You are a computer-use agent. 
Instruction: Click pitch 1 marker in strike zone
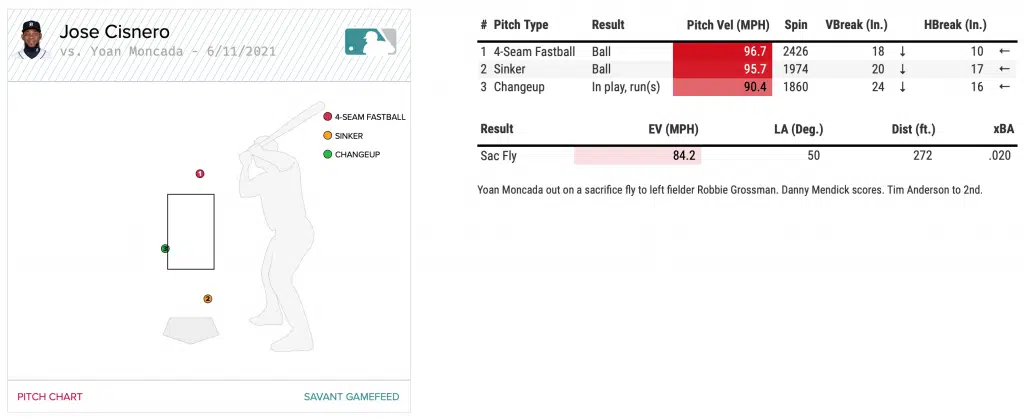pyautogui.click(x=200, y=174)
